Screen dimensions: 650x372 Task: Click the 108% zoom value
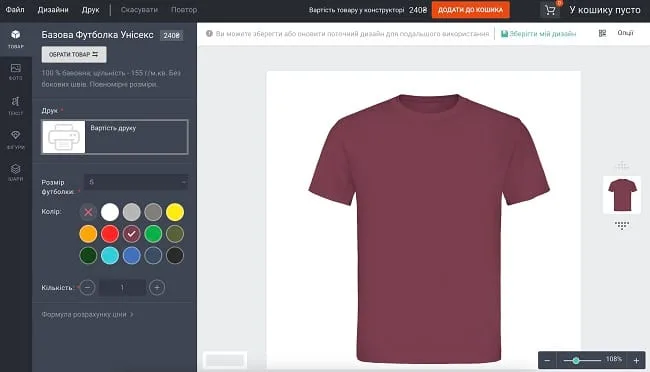tap(614, 359)
